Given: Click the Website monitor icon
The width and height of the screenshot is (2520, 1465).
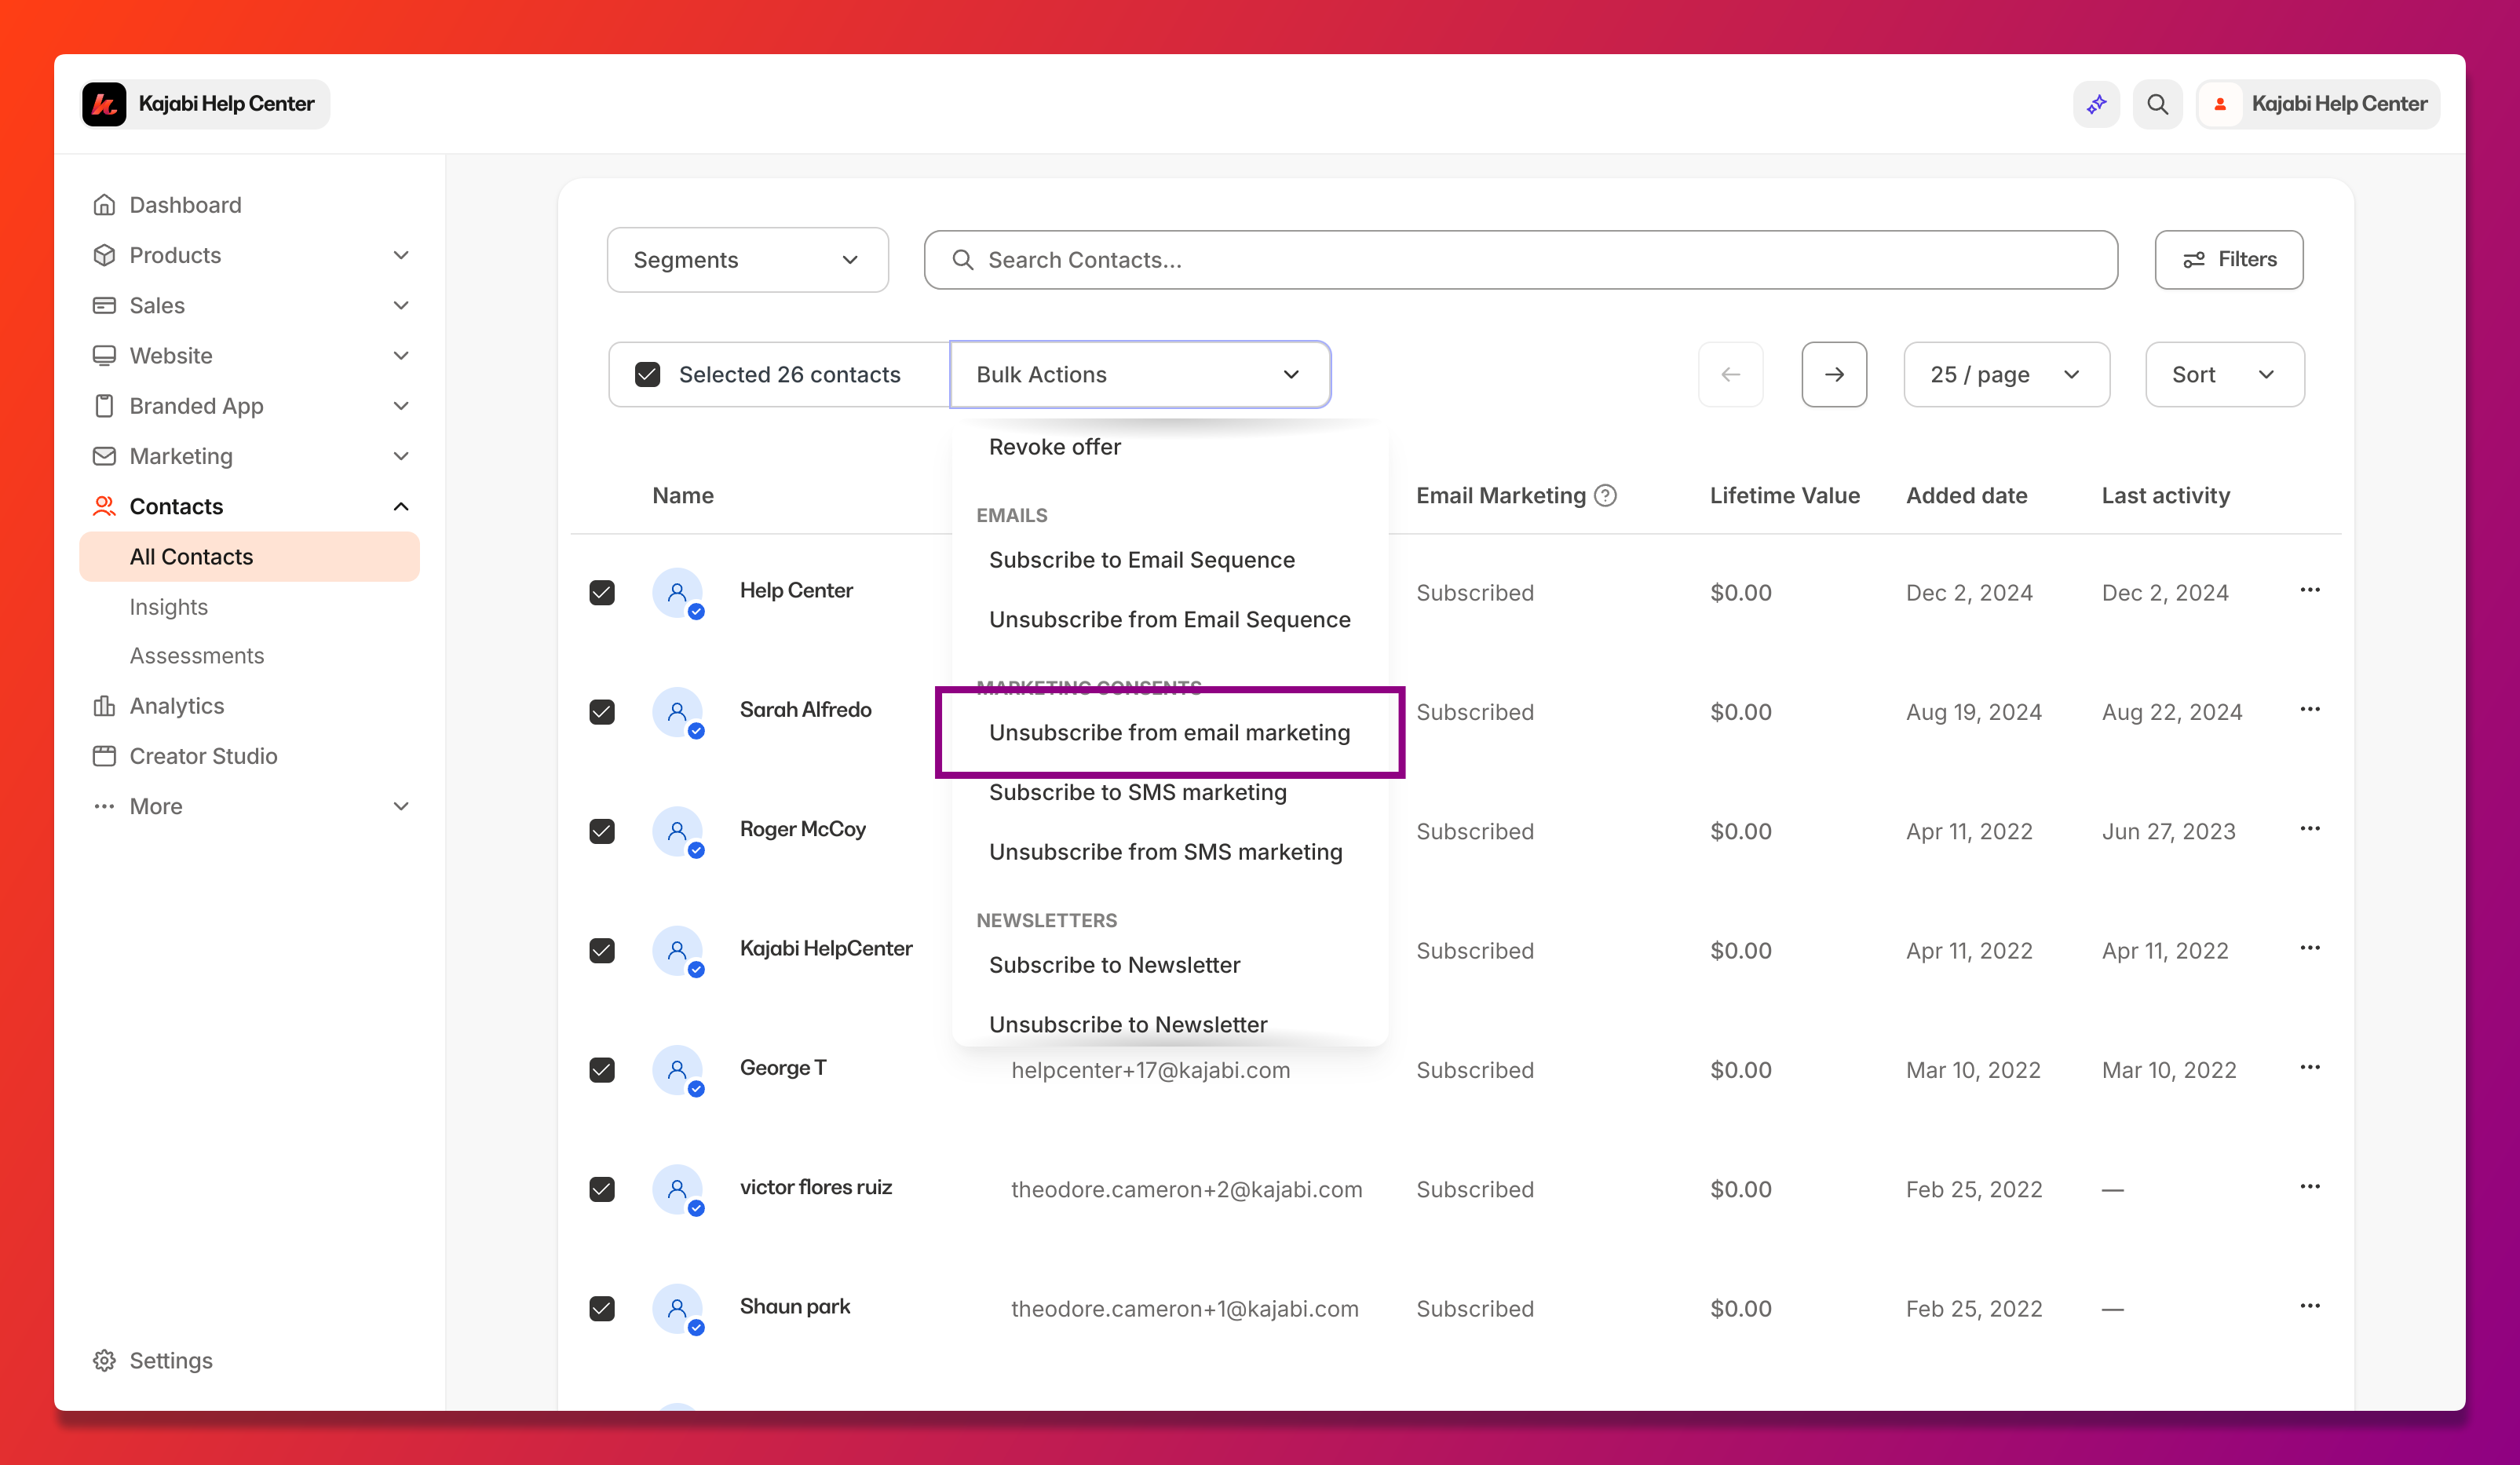Looking at the screenshot, I should pos(104,355).
